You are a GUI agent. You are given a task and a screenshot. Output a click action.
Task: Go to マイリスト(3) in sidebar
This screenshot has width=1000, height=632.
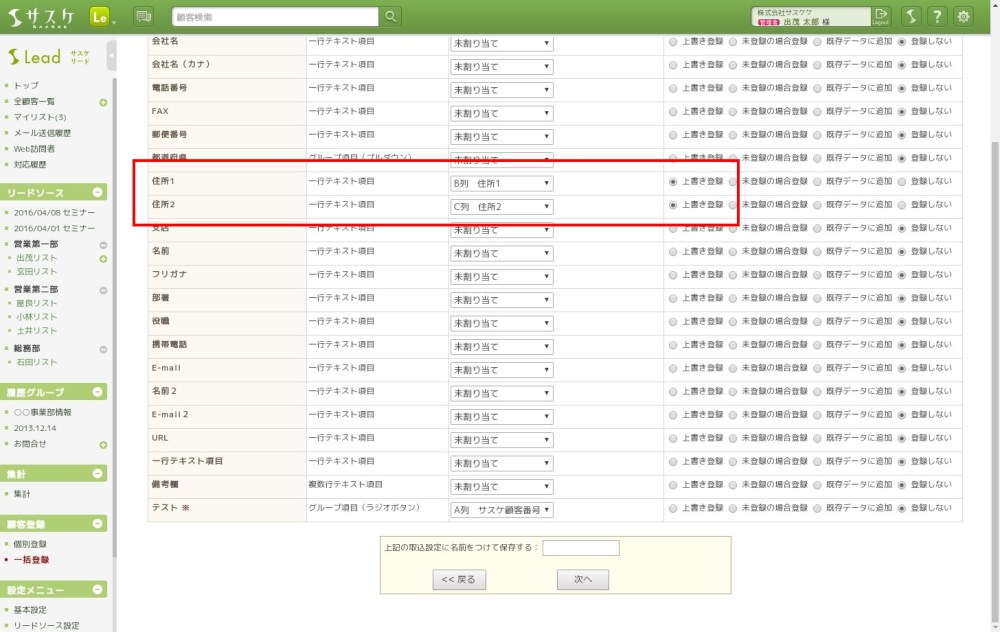(40, 117)
